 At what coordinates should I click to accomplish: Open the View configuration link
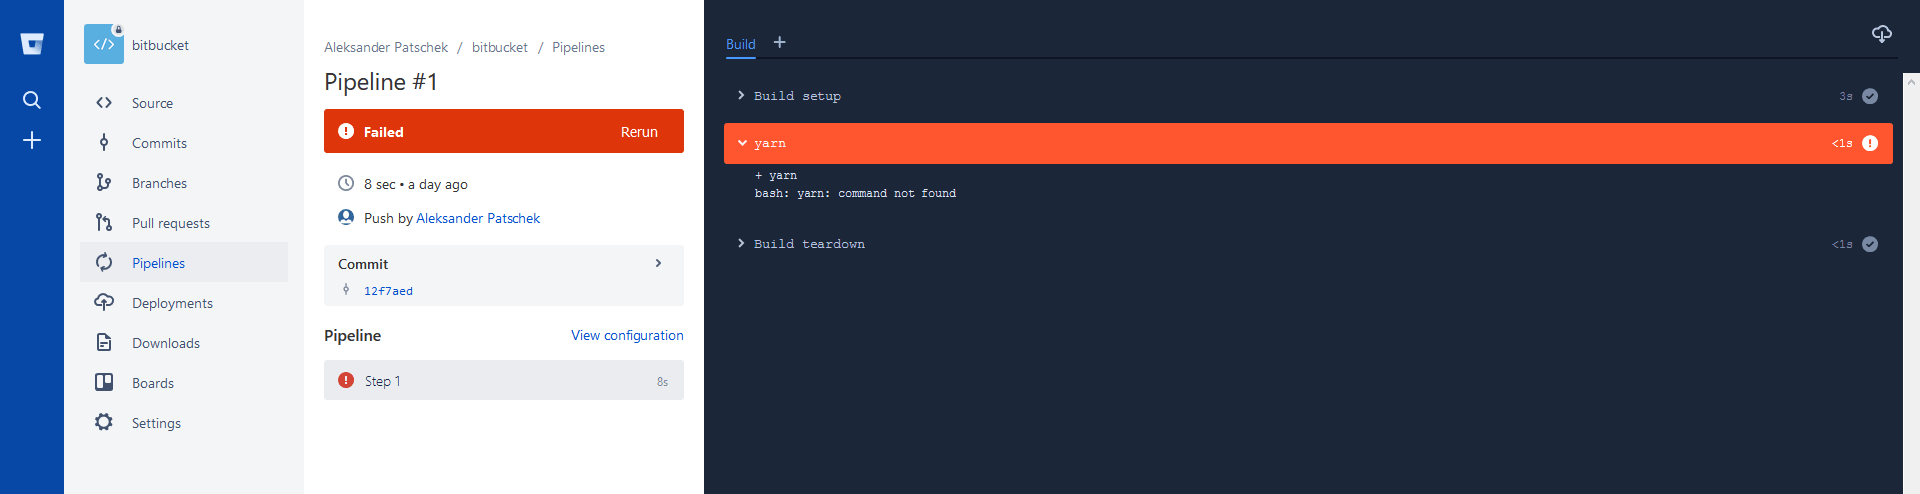point(627,335)
